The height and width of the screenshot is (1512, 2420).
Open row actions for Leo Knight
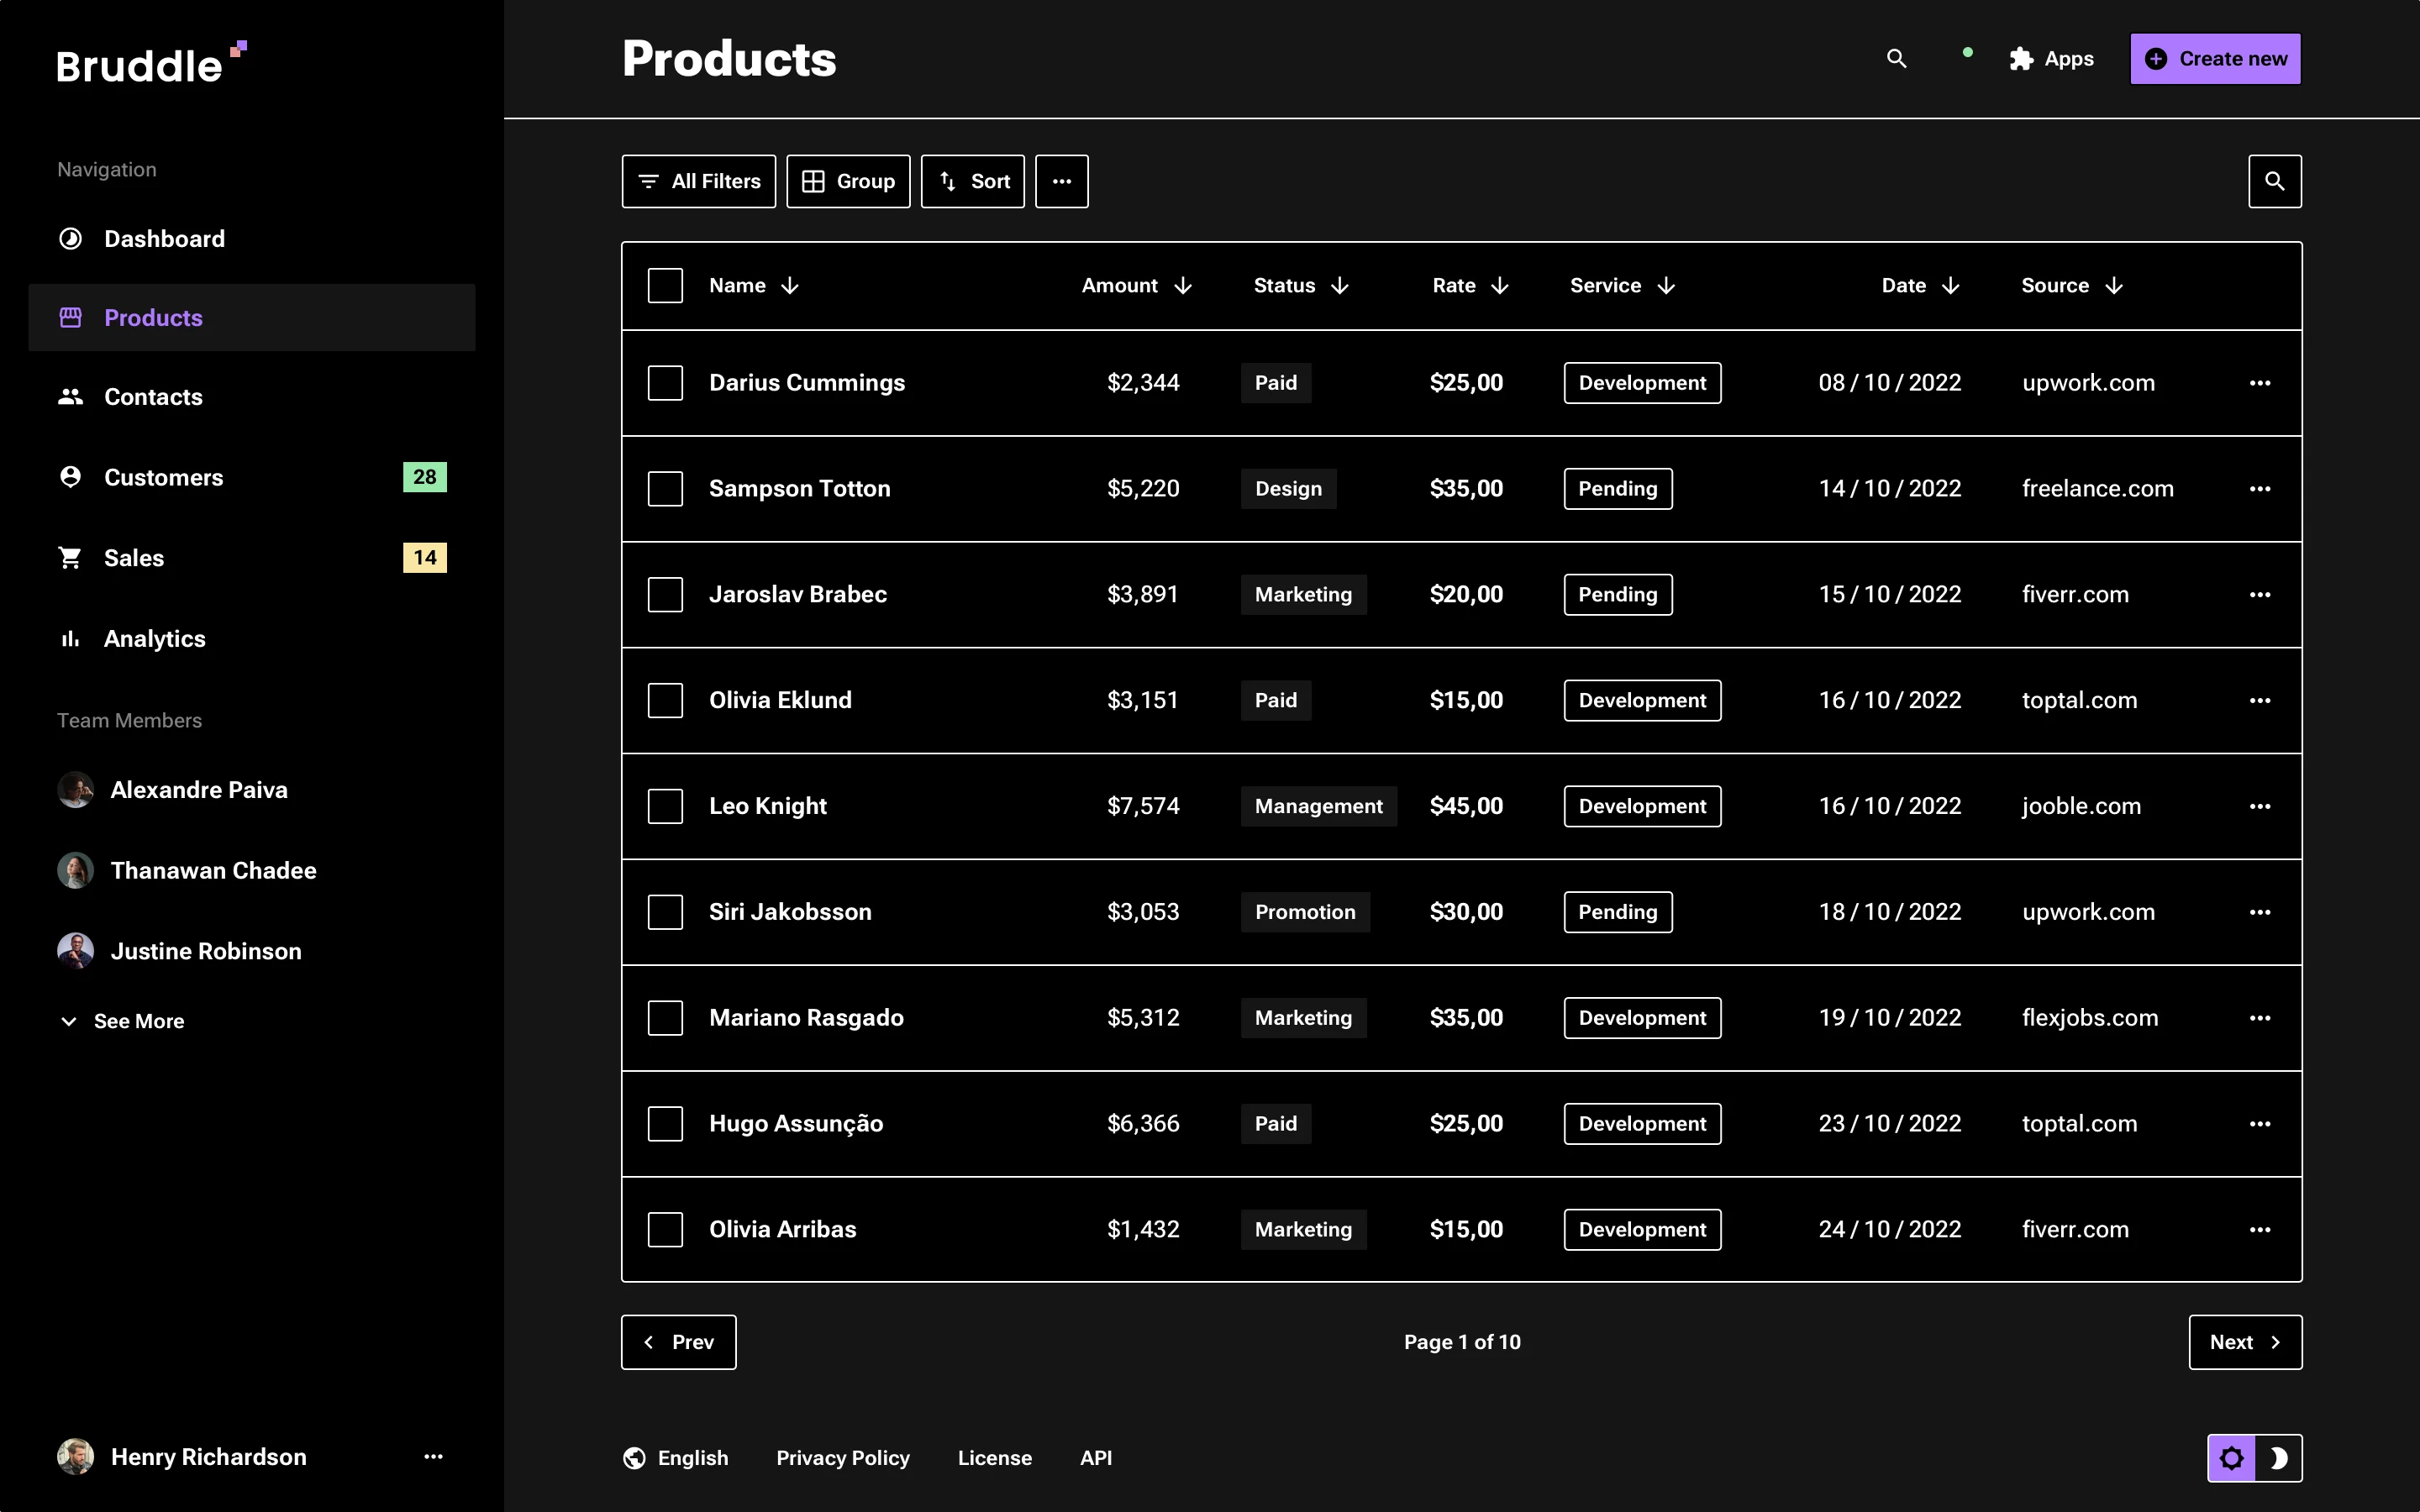(x=2262, y=806)
